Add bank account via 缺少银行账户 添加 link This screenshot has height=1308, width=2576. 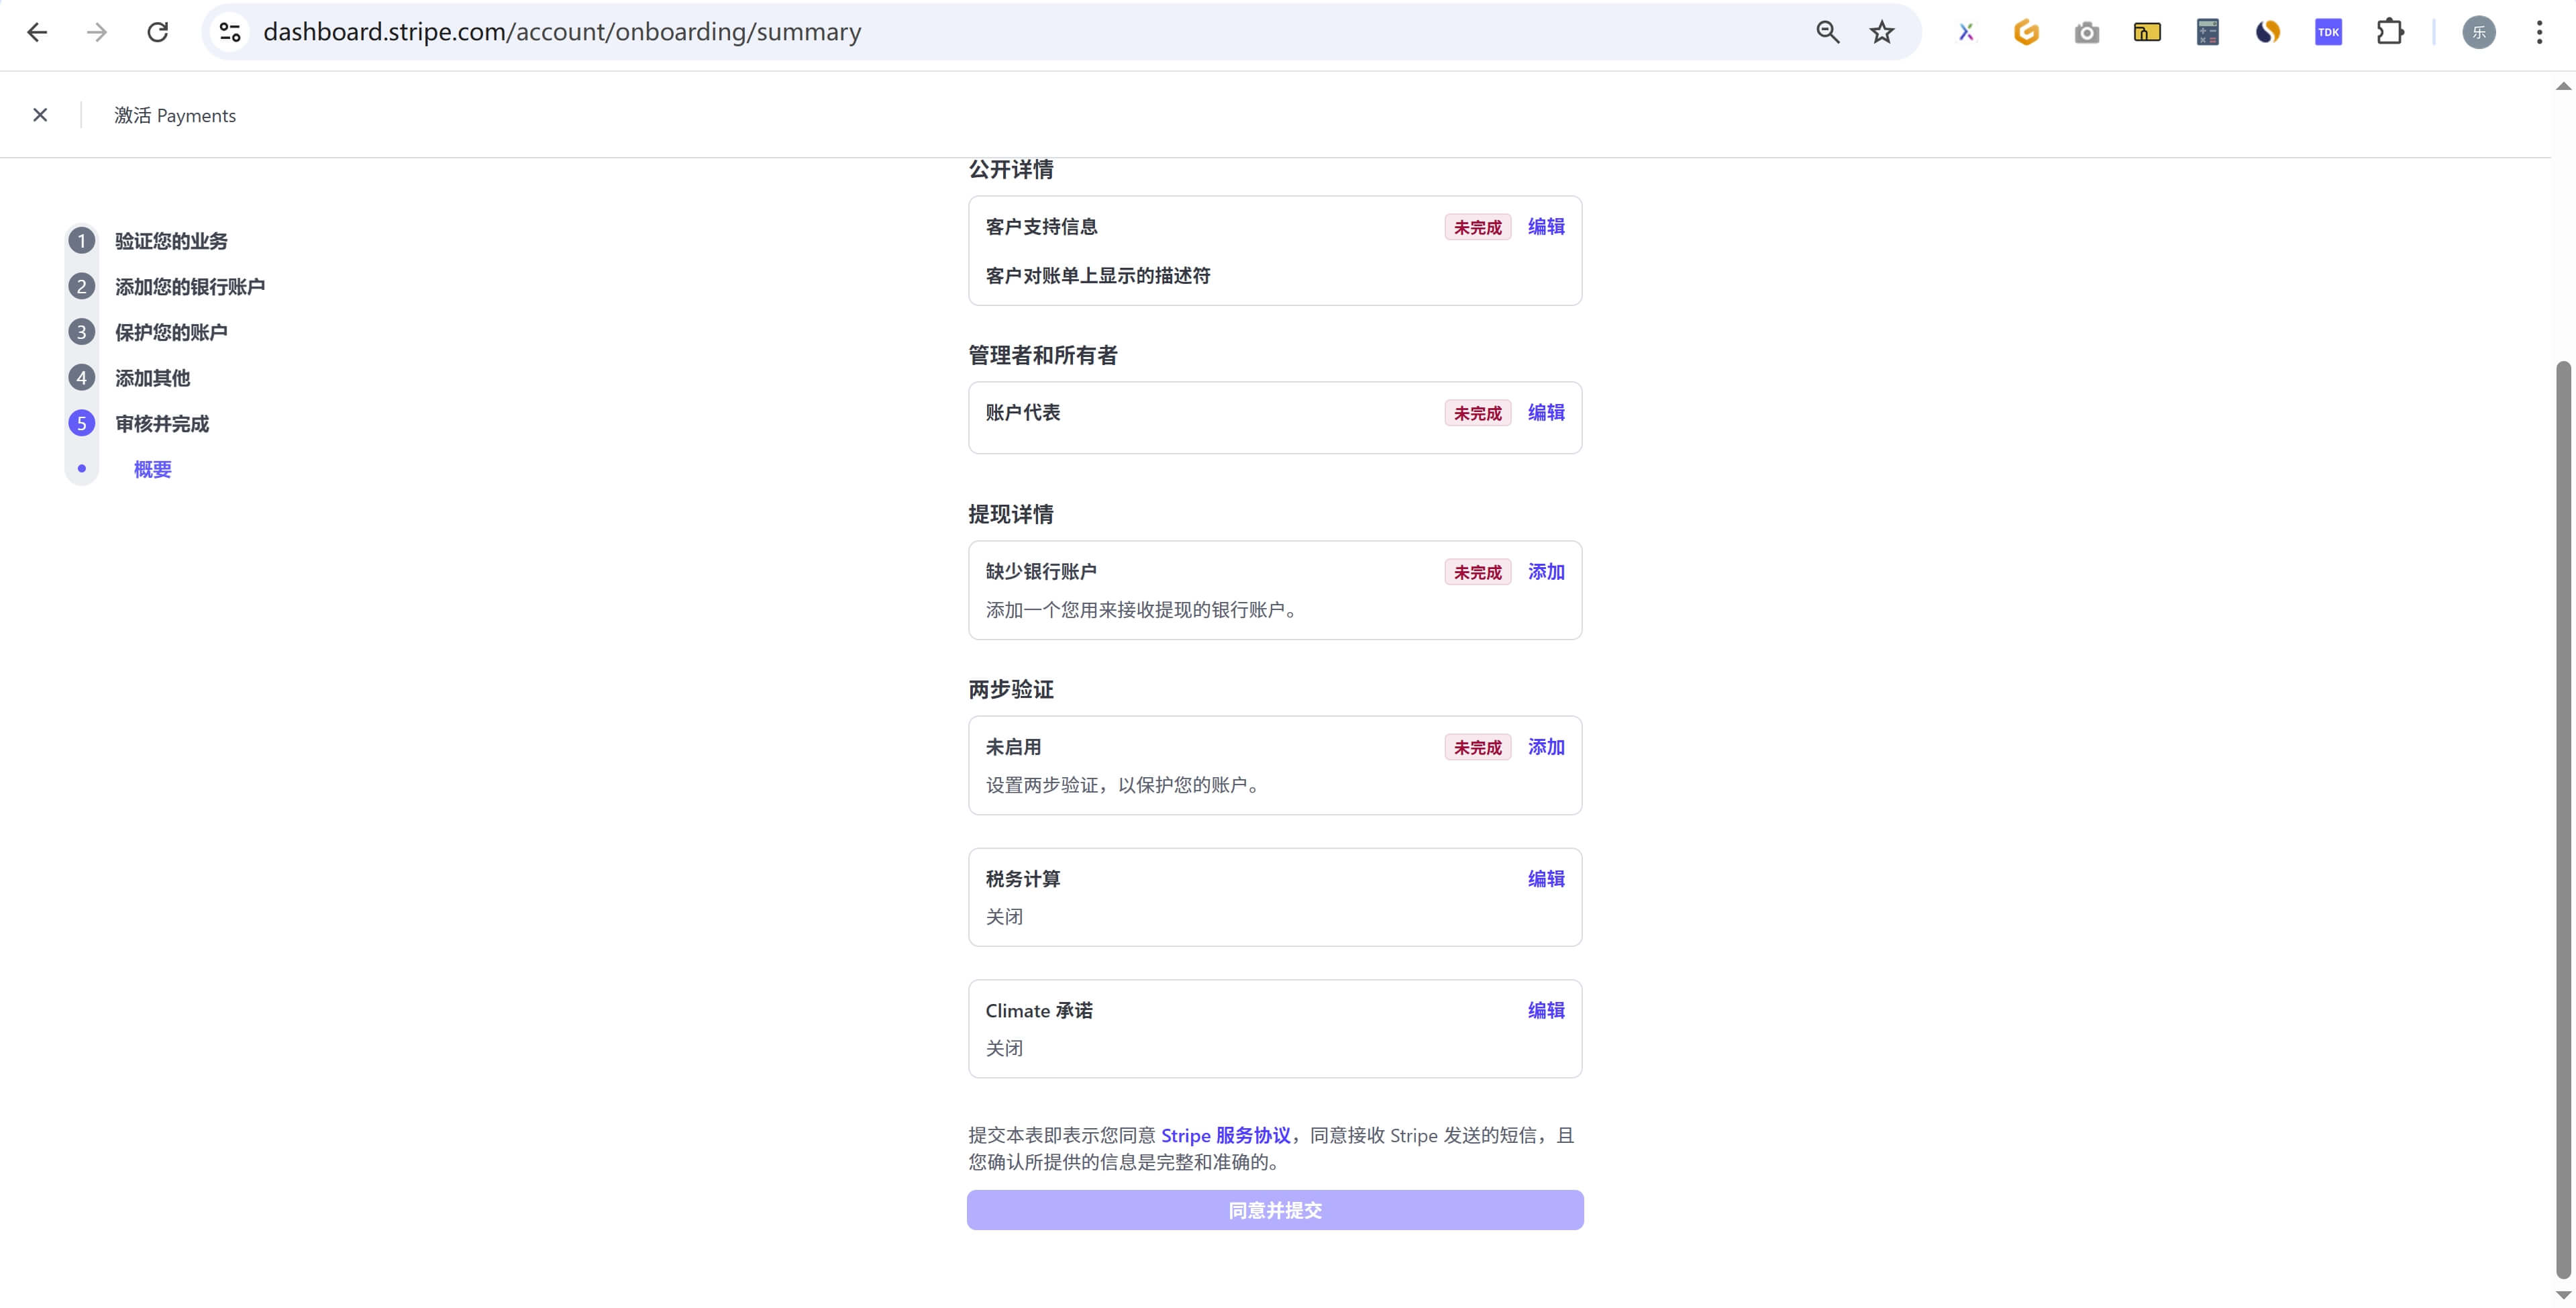pos(1546,572)
